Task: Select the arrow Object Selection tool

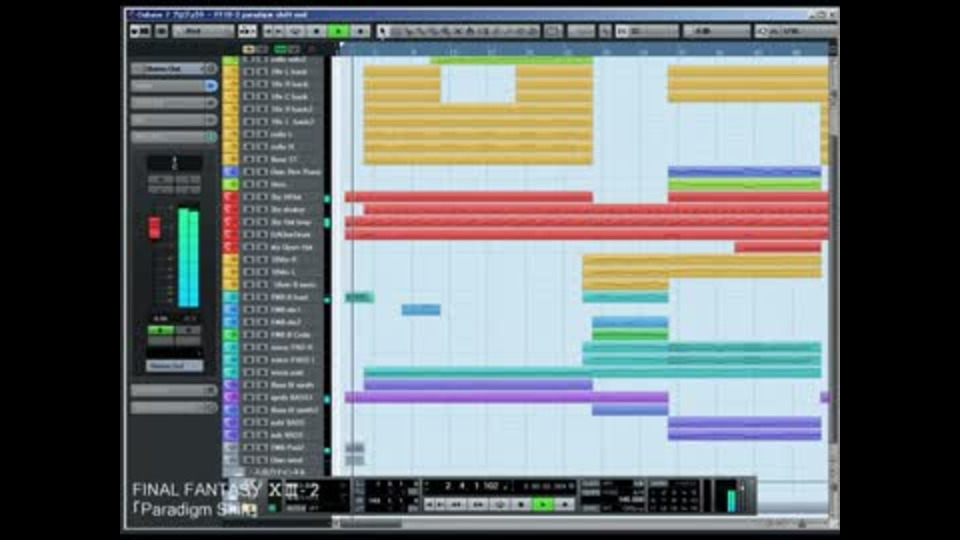Action: [383, 31]
